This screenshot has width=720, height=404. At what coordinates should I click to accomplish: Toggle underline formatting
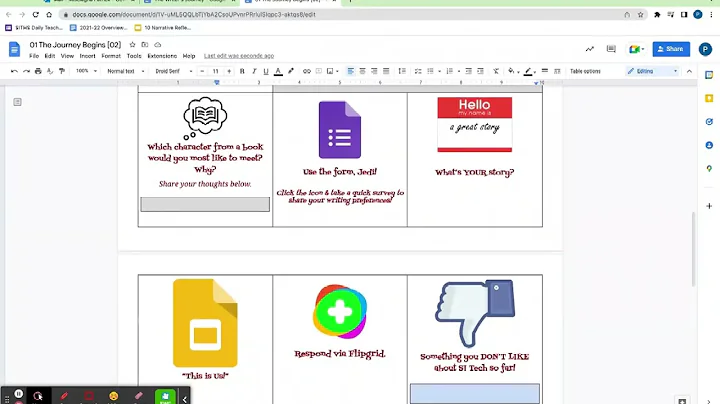(266, 71)
